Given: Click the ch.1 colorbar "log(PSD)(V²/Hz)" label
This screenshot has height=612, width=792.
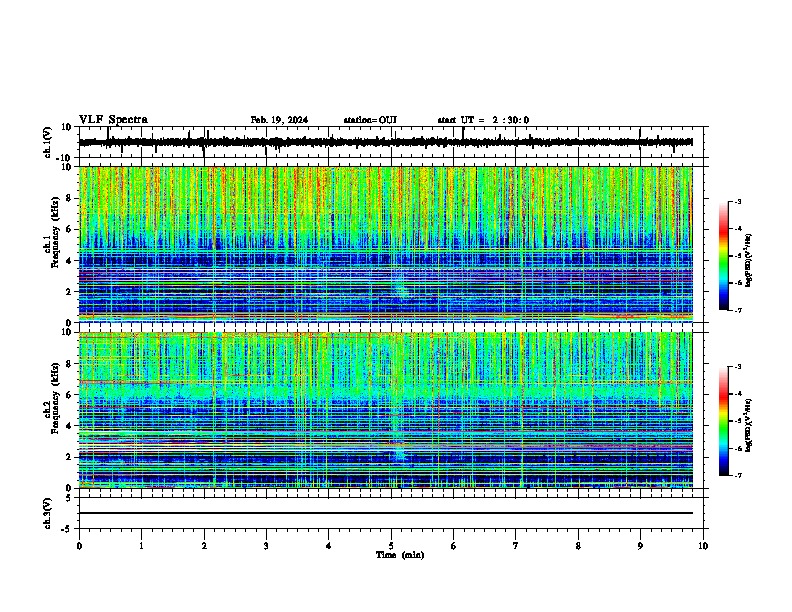Looking at the screenshot, I should 748,260.
